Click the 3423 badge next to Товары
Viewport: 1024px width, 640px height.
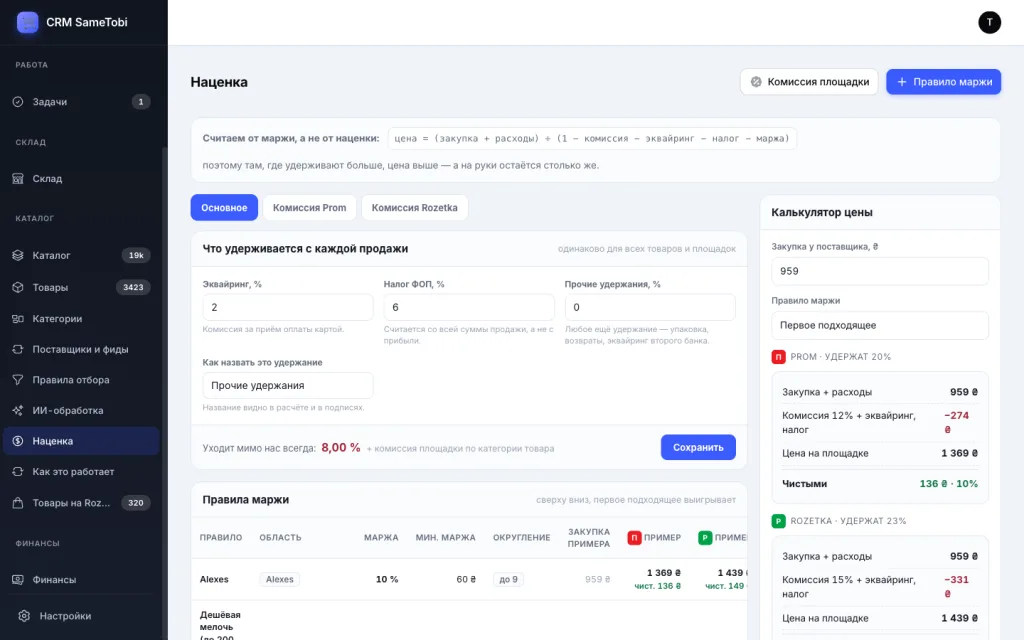(133, 287)
